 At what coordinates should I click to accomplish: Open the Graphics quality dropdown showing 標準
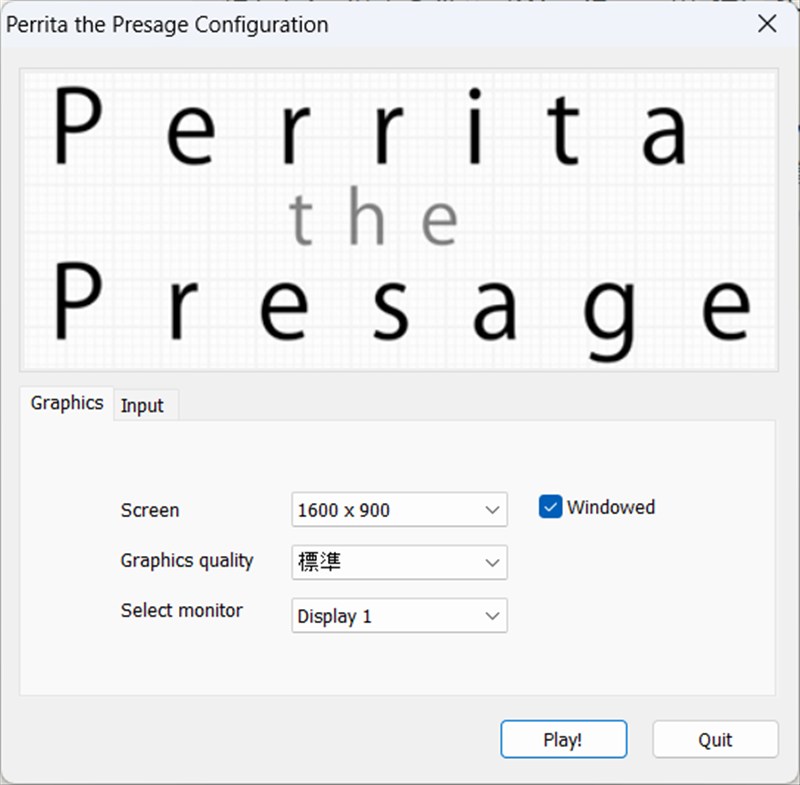pyautogui.click(x=398, y=562)
